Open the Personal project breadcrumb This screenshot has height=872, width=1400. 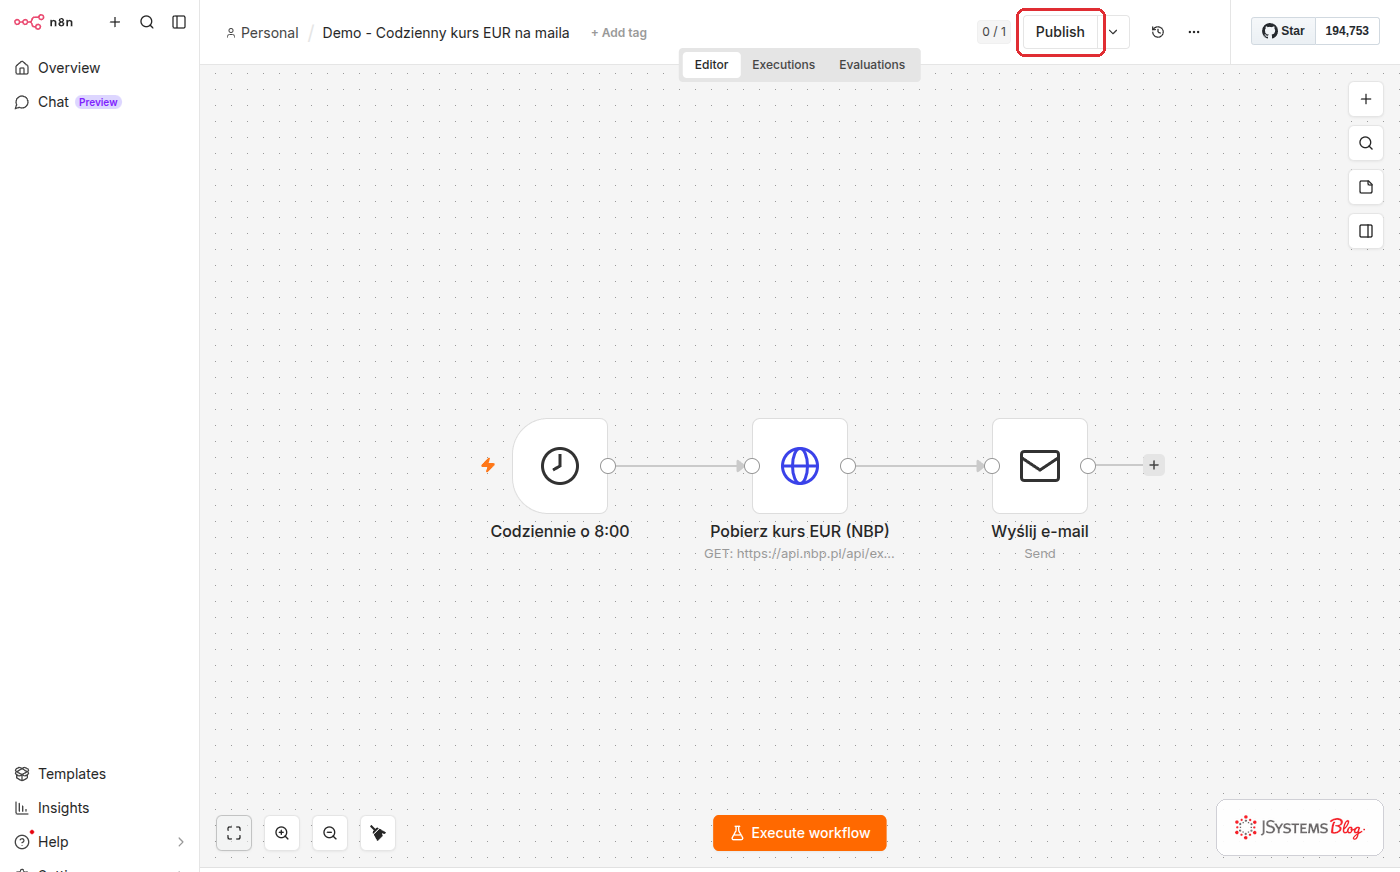click(x=262, y=33)
